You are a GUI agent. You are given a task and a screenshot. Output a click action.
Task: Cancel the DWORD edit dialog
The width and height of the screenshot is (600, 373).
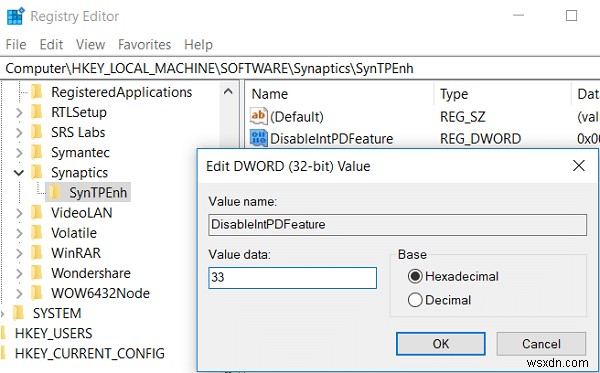tap(541, 344)
